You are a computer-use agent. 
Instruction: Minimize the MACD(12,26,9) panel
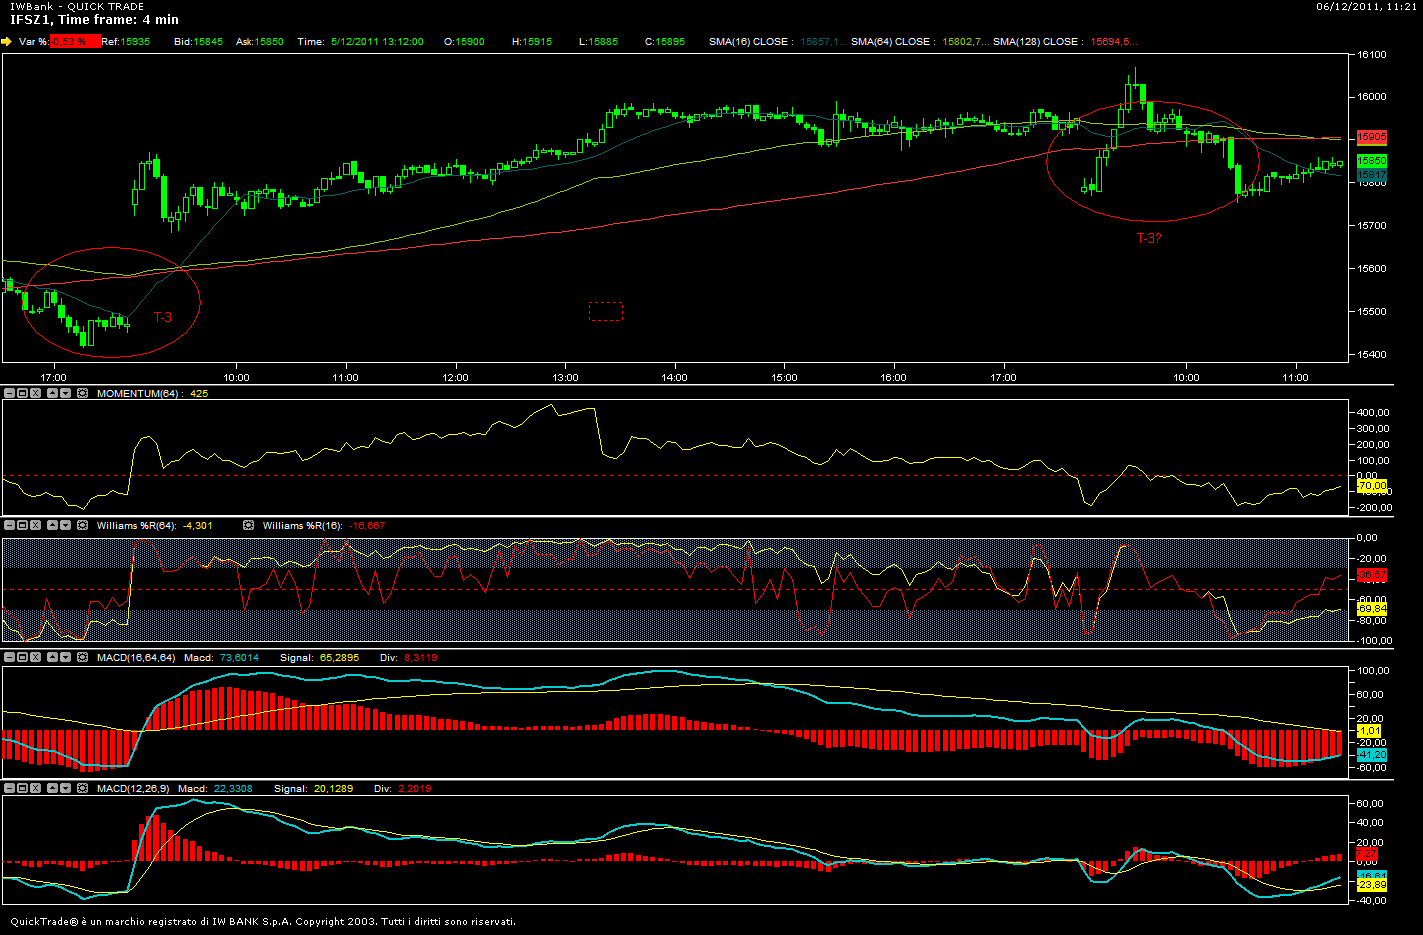click(9, 788)
